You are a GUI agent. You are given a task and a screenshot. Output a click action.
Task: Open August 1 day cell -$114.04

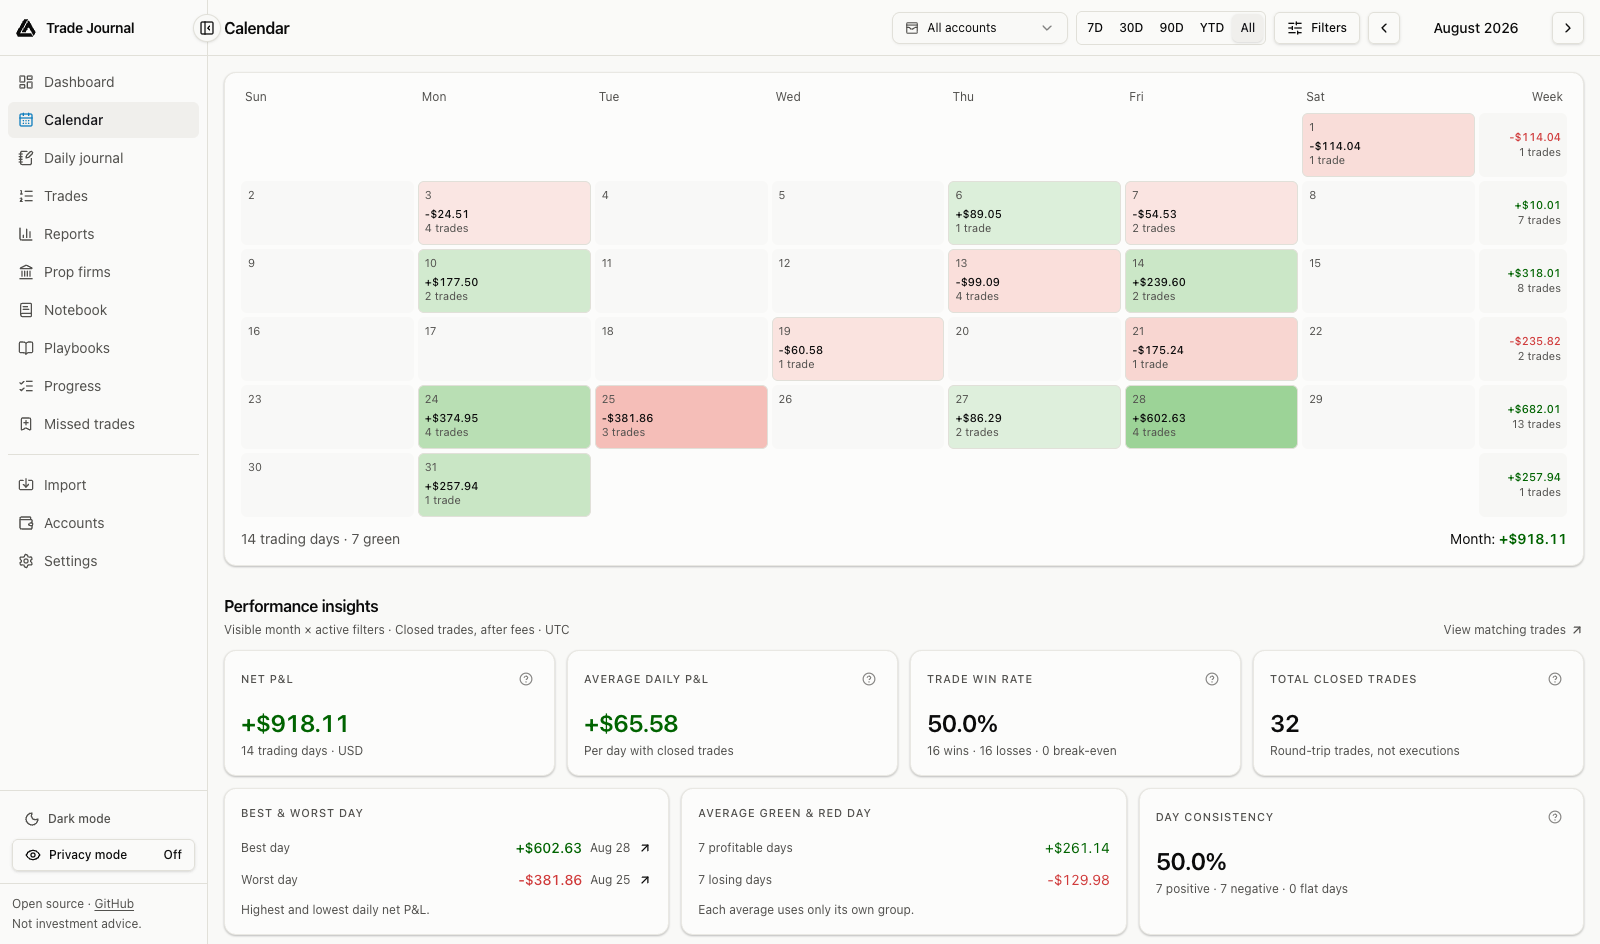[1388, 145]
